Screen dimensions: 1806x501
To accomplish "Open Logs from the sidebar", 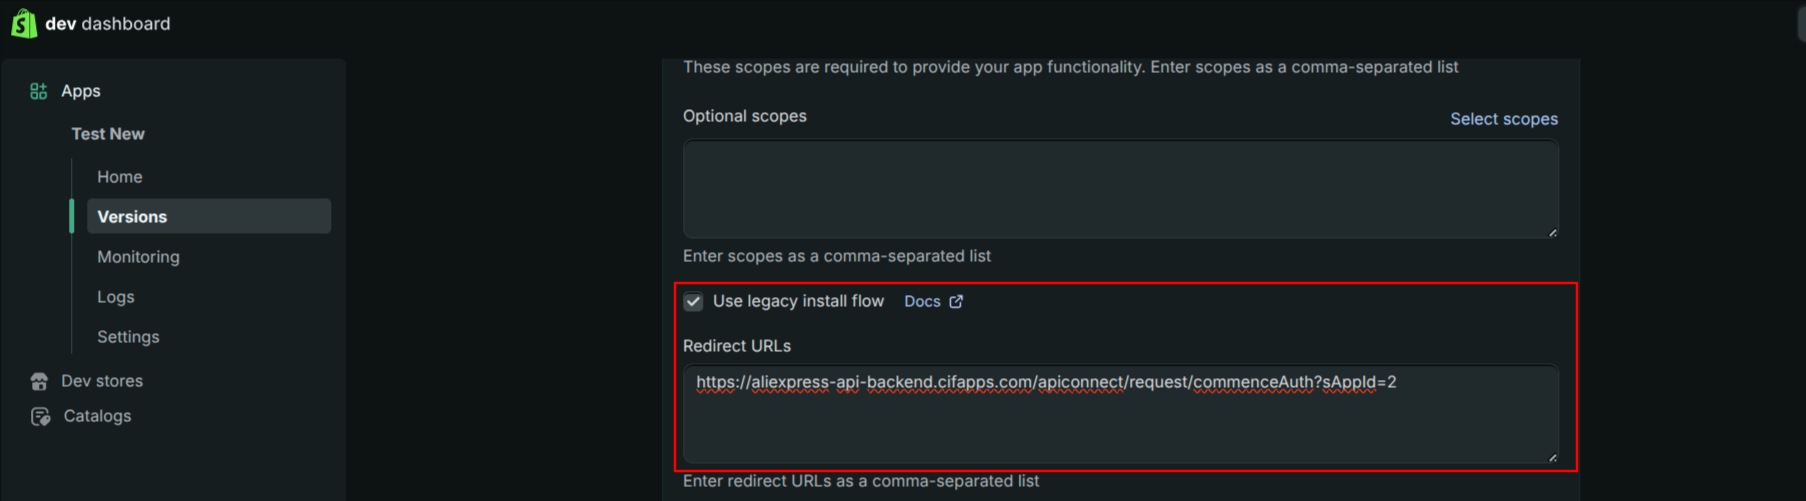I will point(116,297).
